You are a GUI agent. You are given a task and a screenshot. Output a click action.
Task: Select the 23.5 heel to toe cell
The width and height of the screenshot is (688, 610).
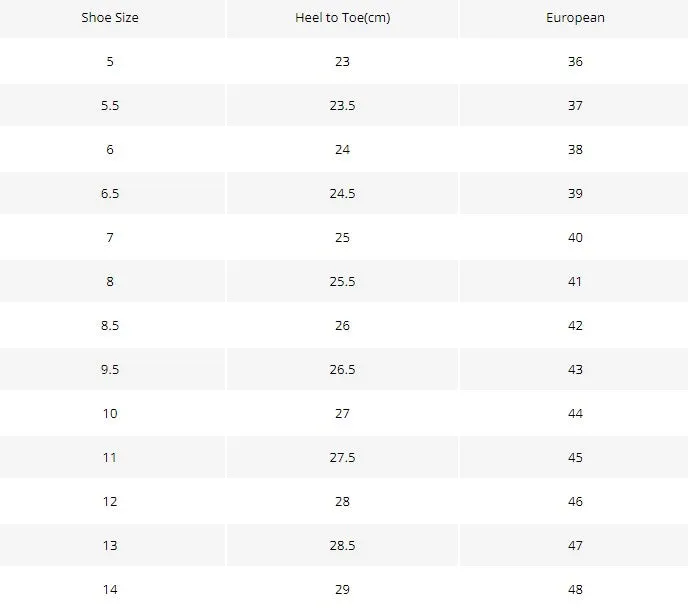click(x=342, y=105)
